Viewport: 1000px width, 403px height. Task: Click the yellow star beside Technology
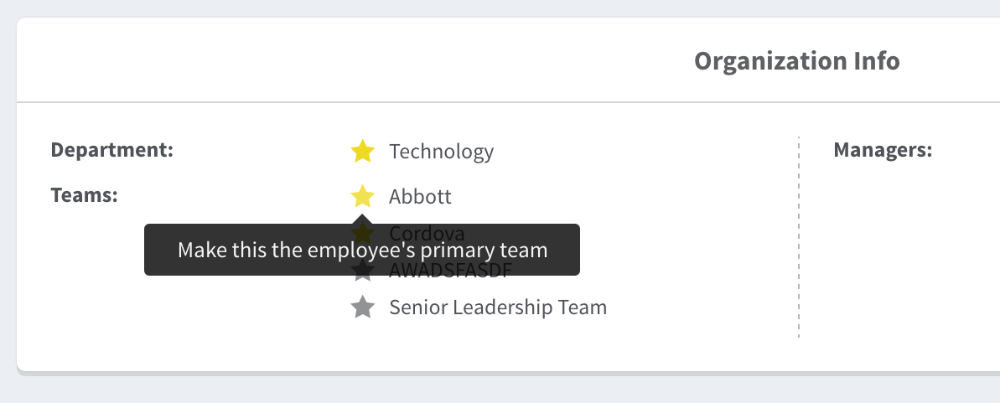(x=362, y=151)
